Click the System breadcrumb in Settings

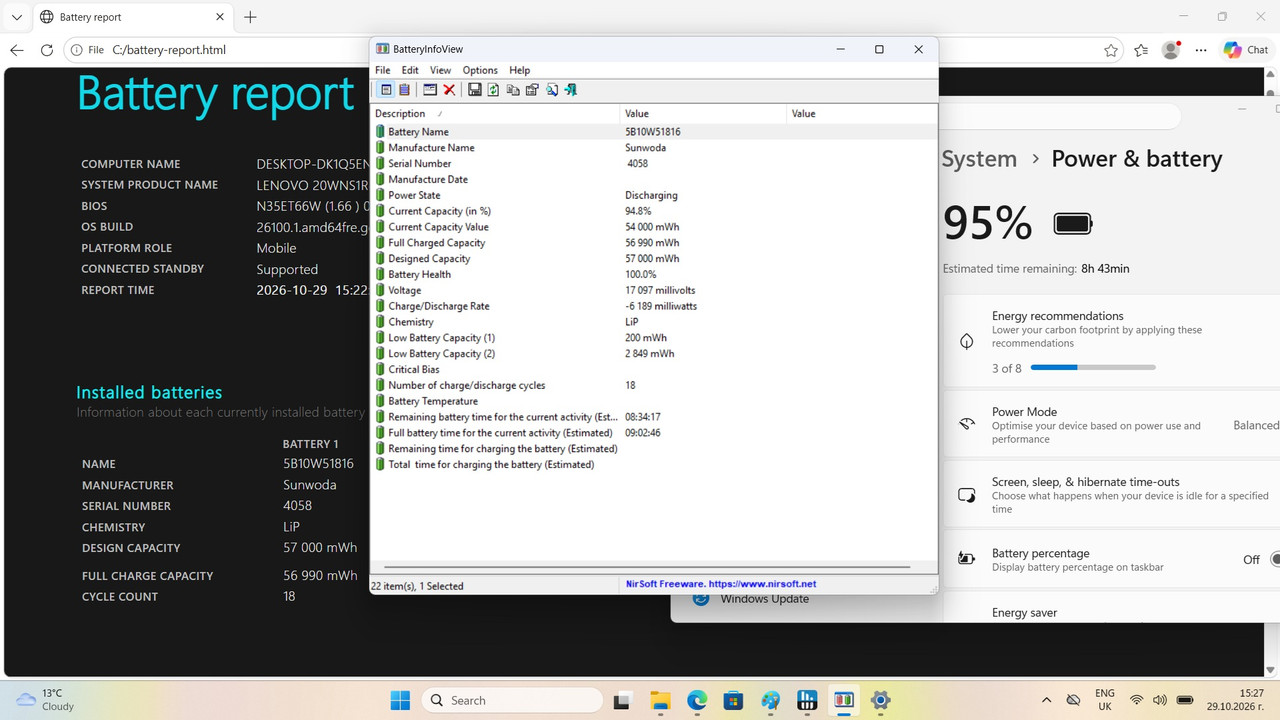[979, 159]
